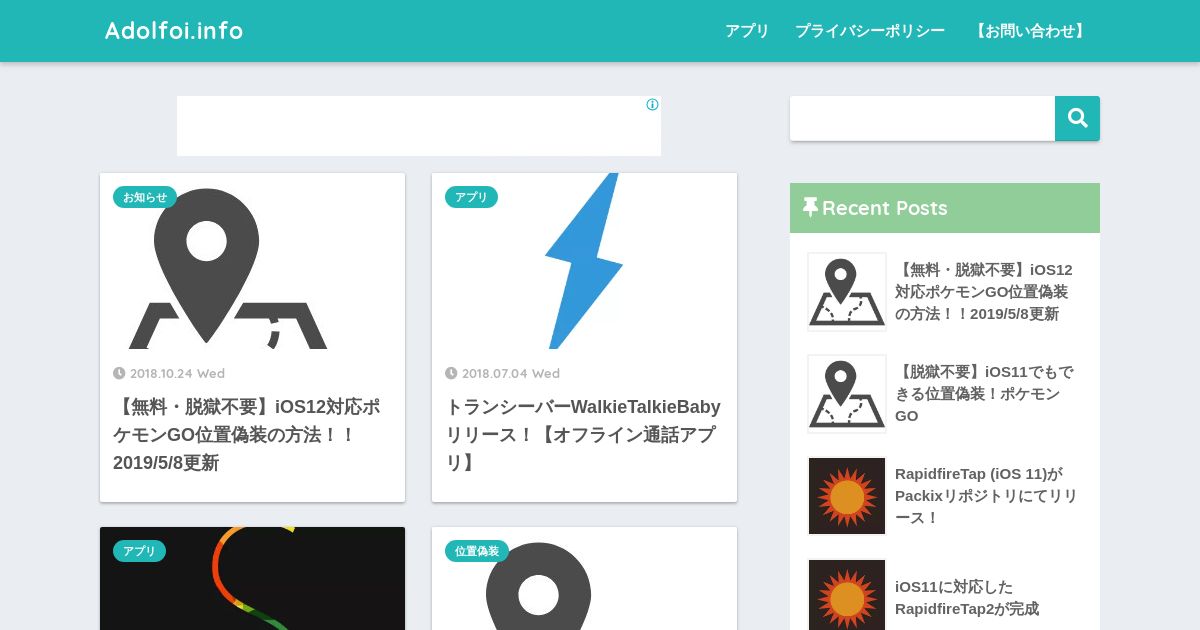Image resolution: width=1200 pixels, height=630 pixels.
Task: Click the search magnifier button
Action: 1077,118
